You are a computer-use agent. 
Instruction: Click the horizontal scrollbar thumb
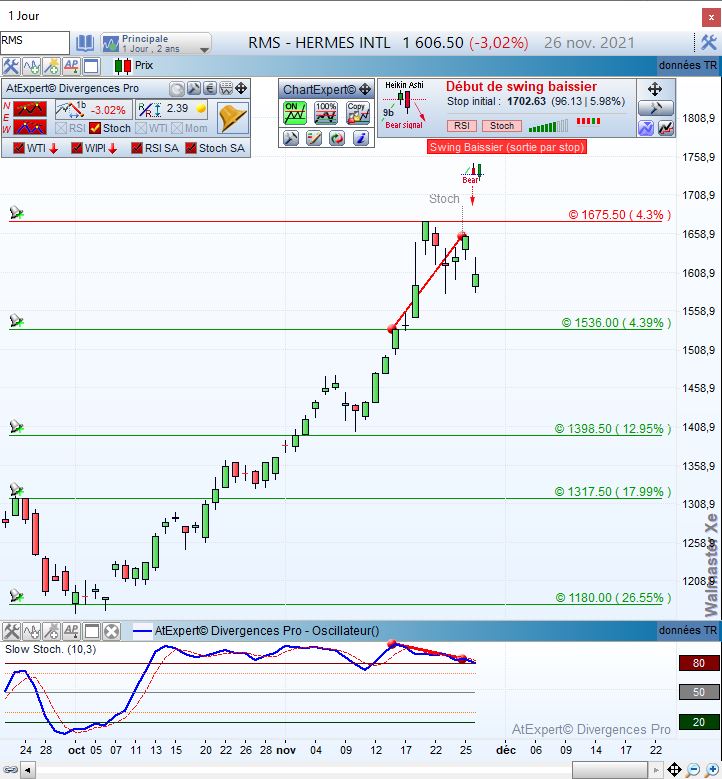pyautogui.click(x=610, y=771)
